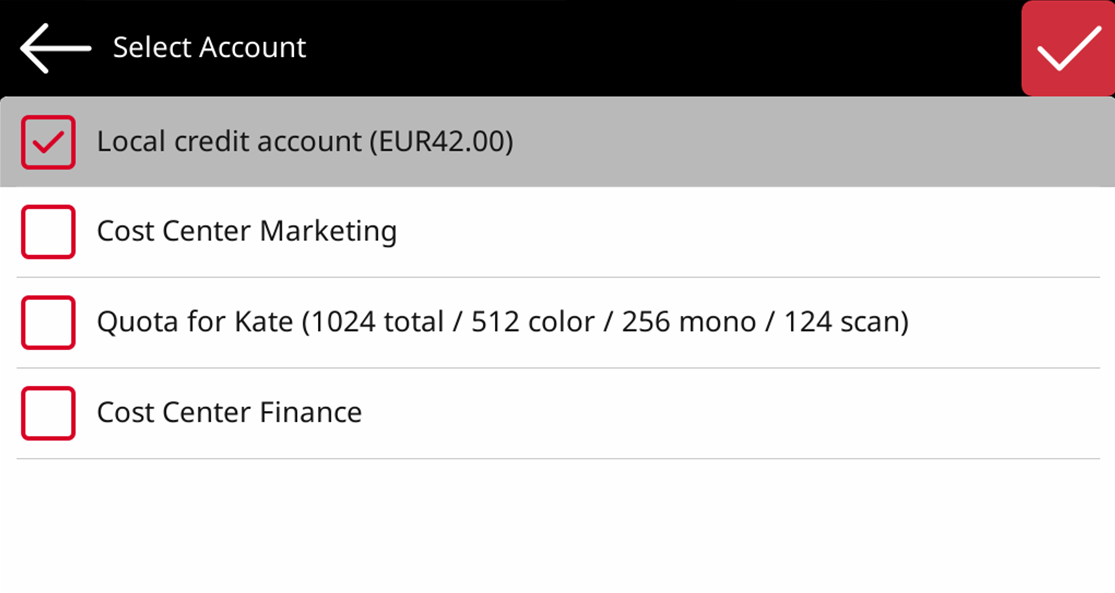Screen dimensions: 1115x593
Task: Click the empty area below Cost Center Finance
Action: (x=557, y=525)
